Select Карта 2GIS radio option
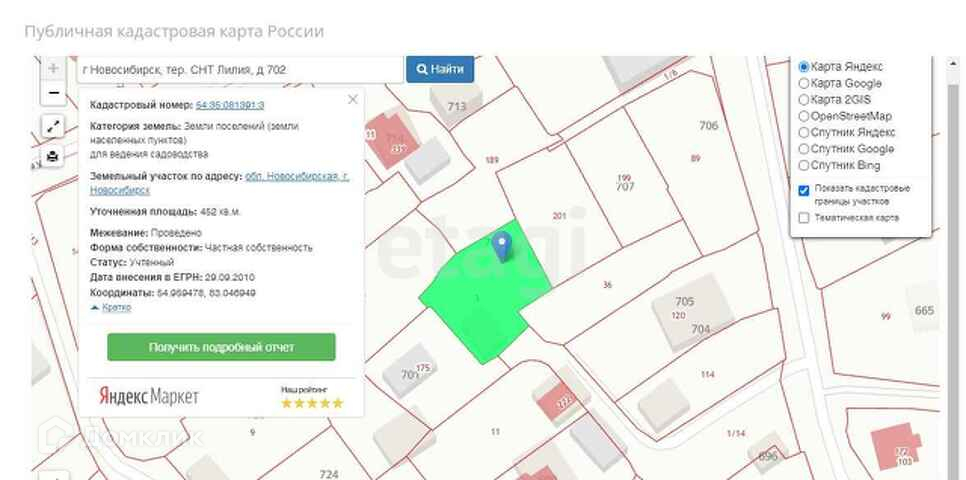The image size is (966, 480). 803,99
